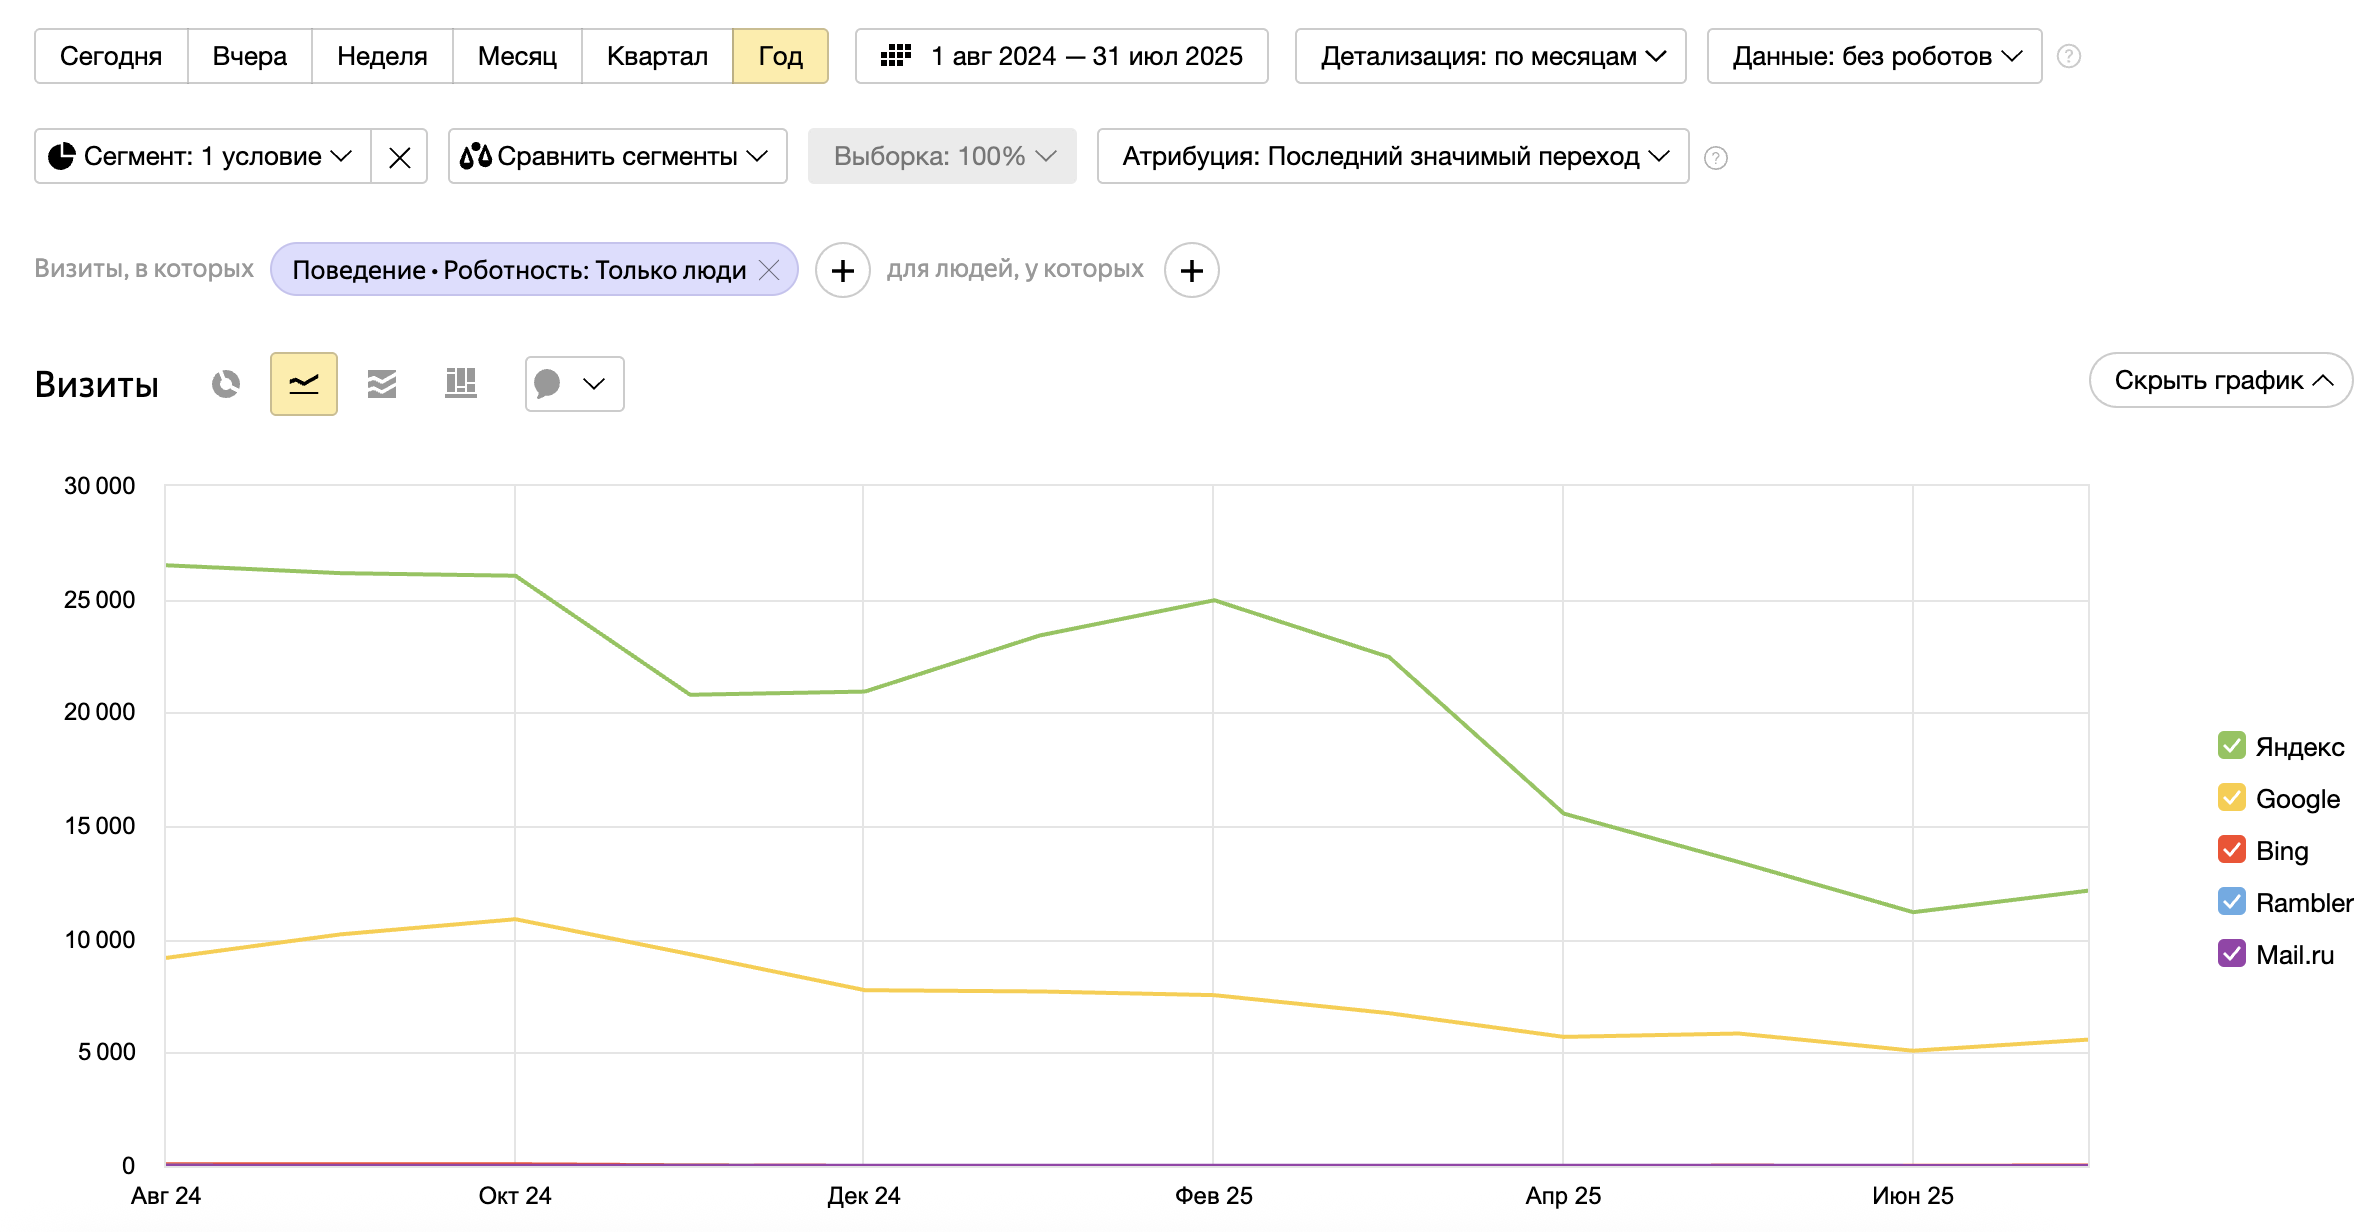
Task: Add people condition with plus button
Action: tap(1191, 270)
